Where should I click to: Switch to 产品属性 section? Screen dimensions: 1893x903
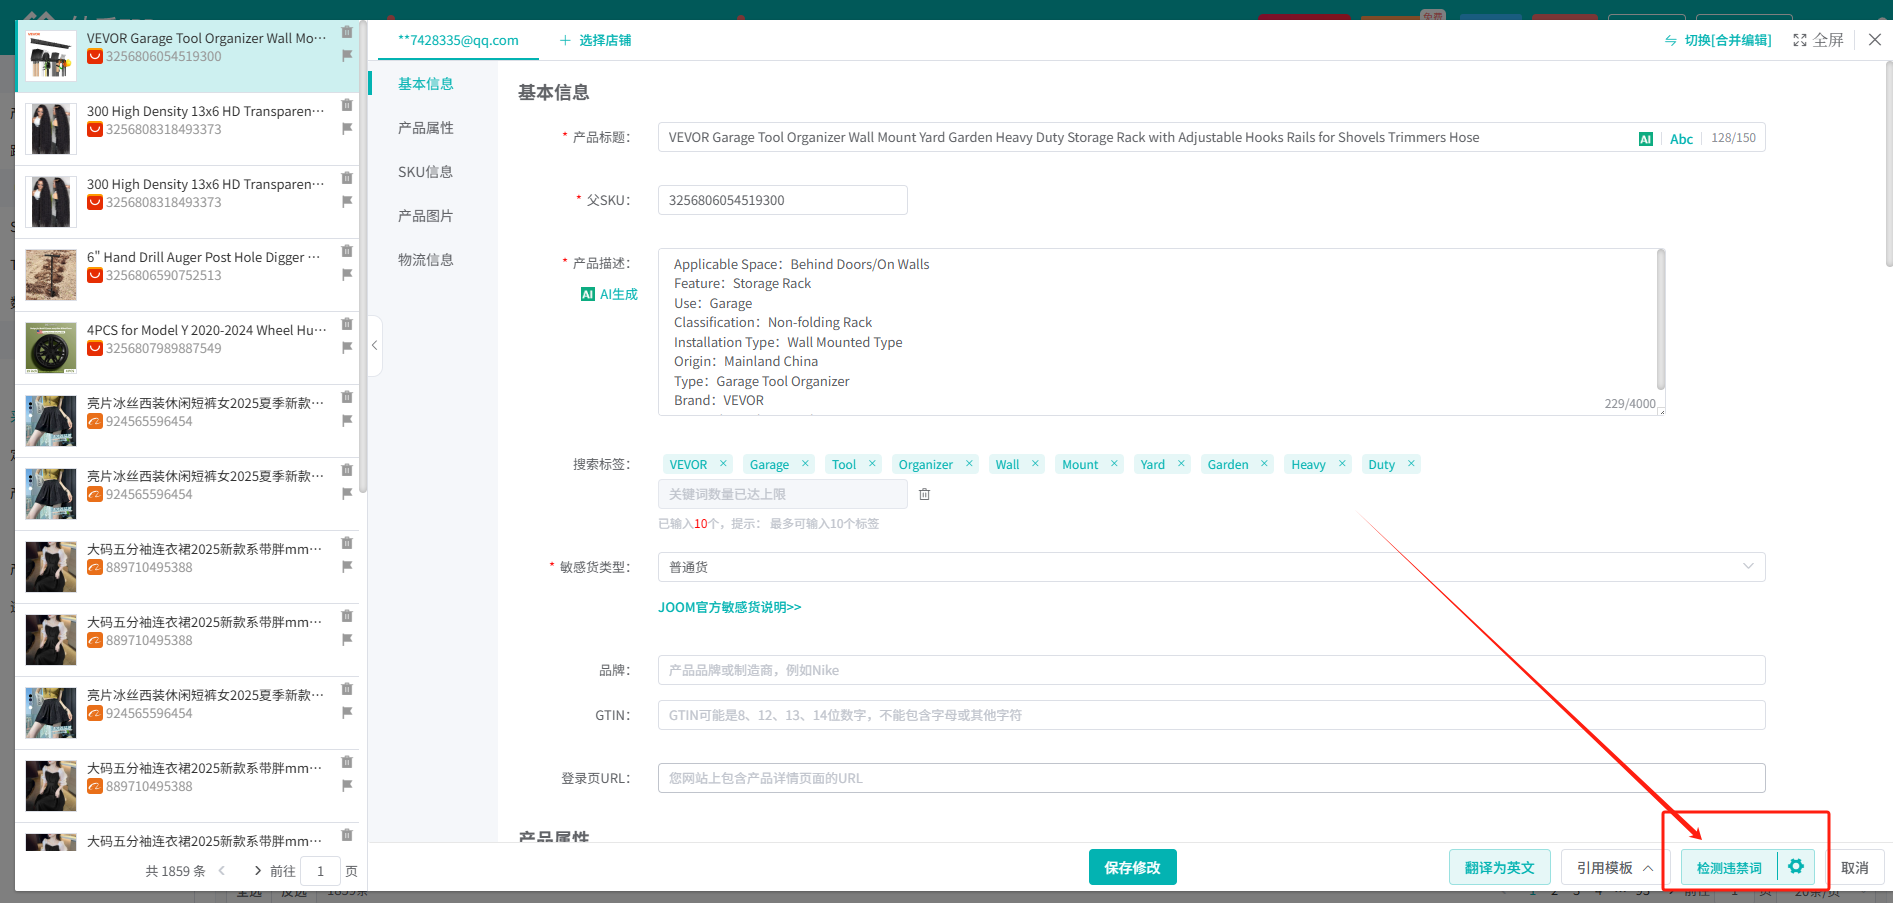pos(426,128)
